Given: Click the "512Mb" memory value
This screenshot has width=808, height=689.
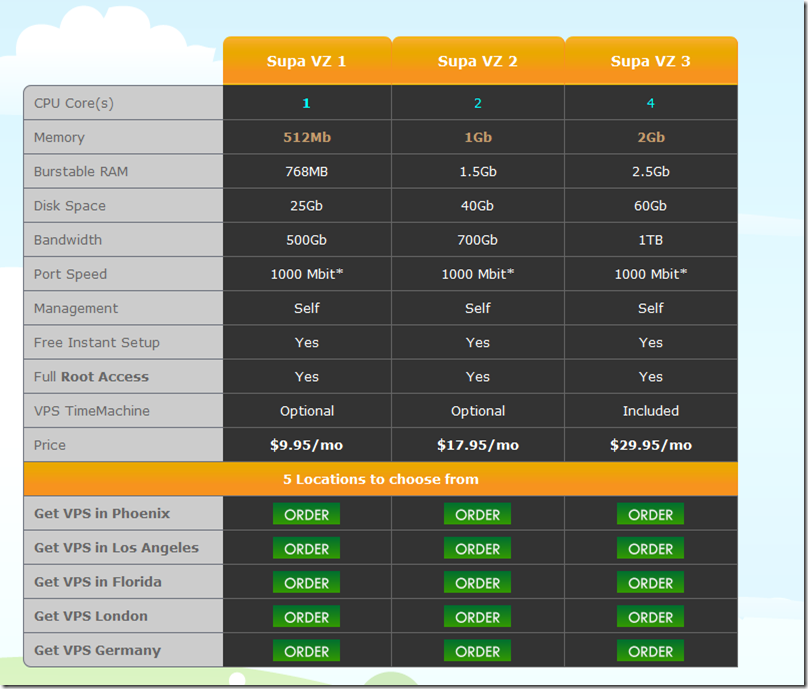Looking at the screenshot, I should [x=307, y=137].
